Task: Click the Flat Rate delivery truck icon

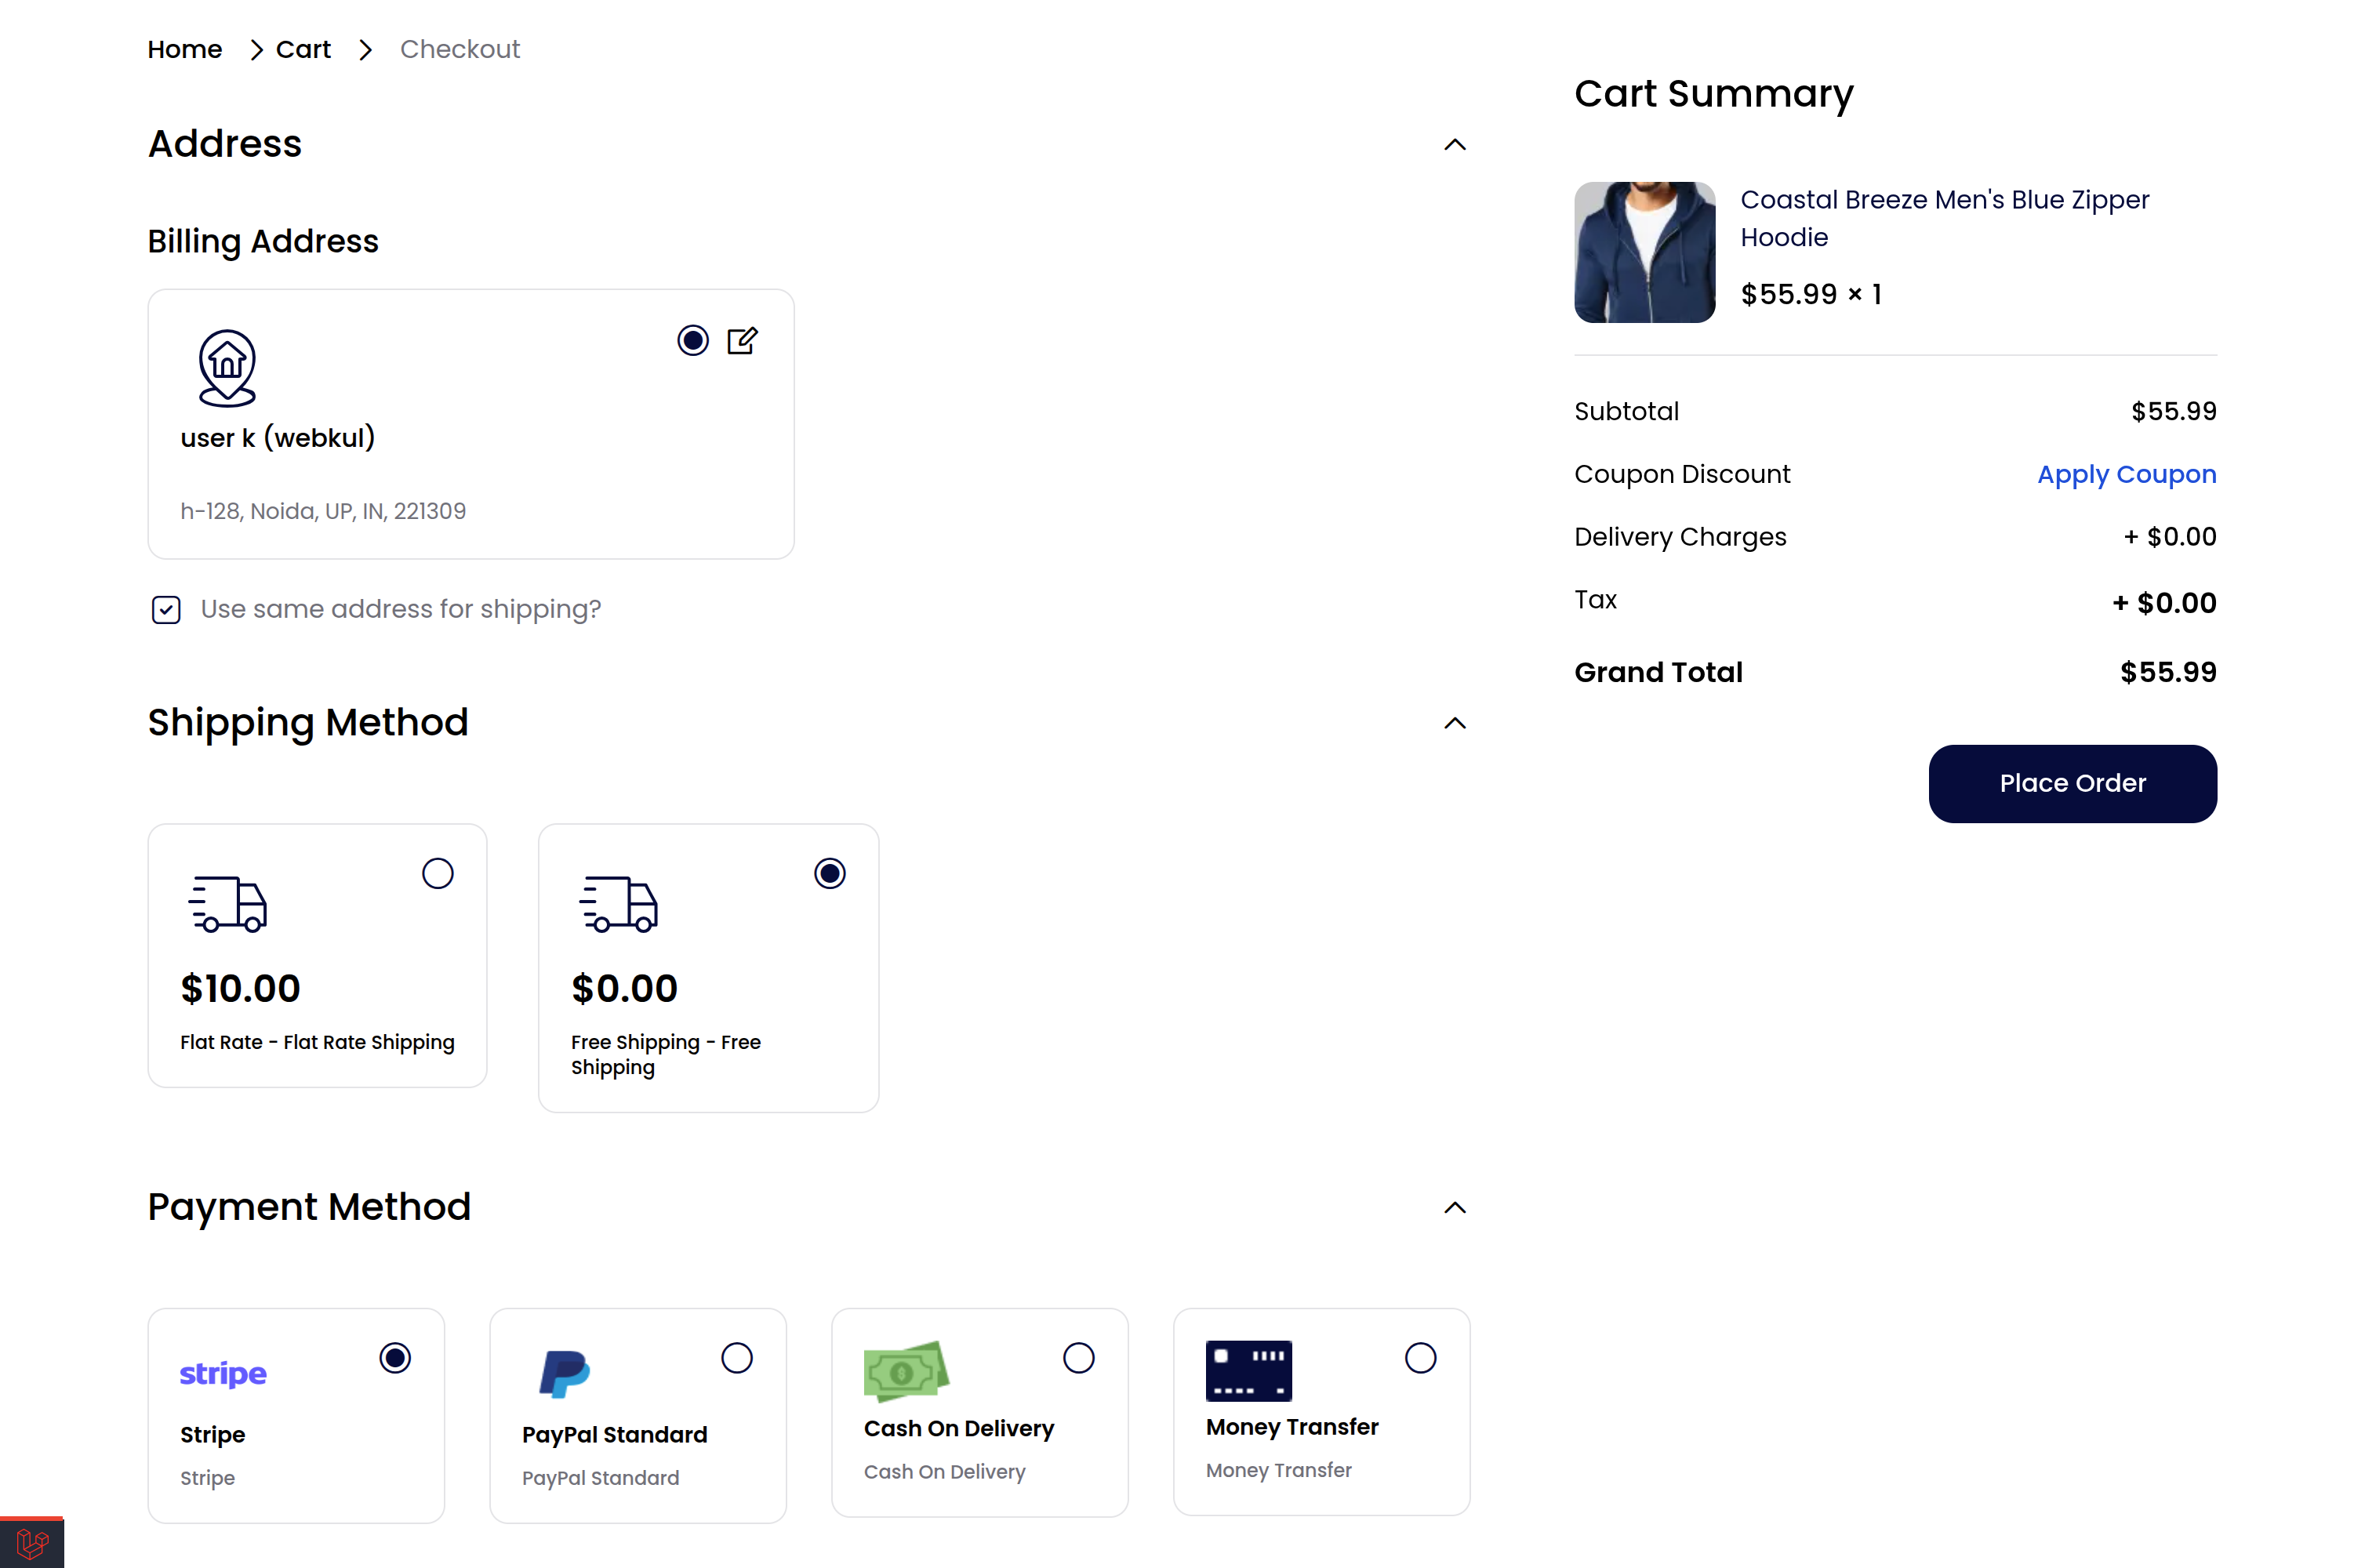Action: [228, 904]
